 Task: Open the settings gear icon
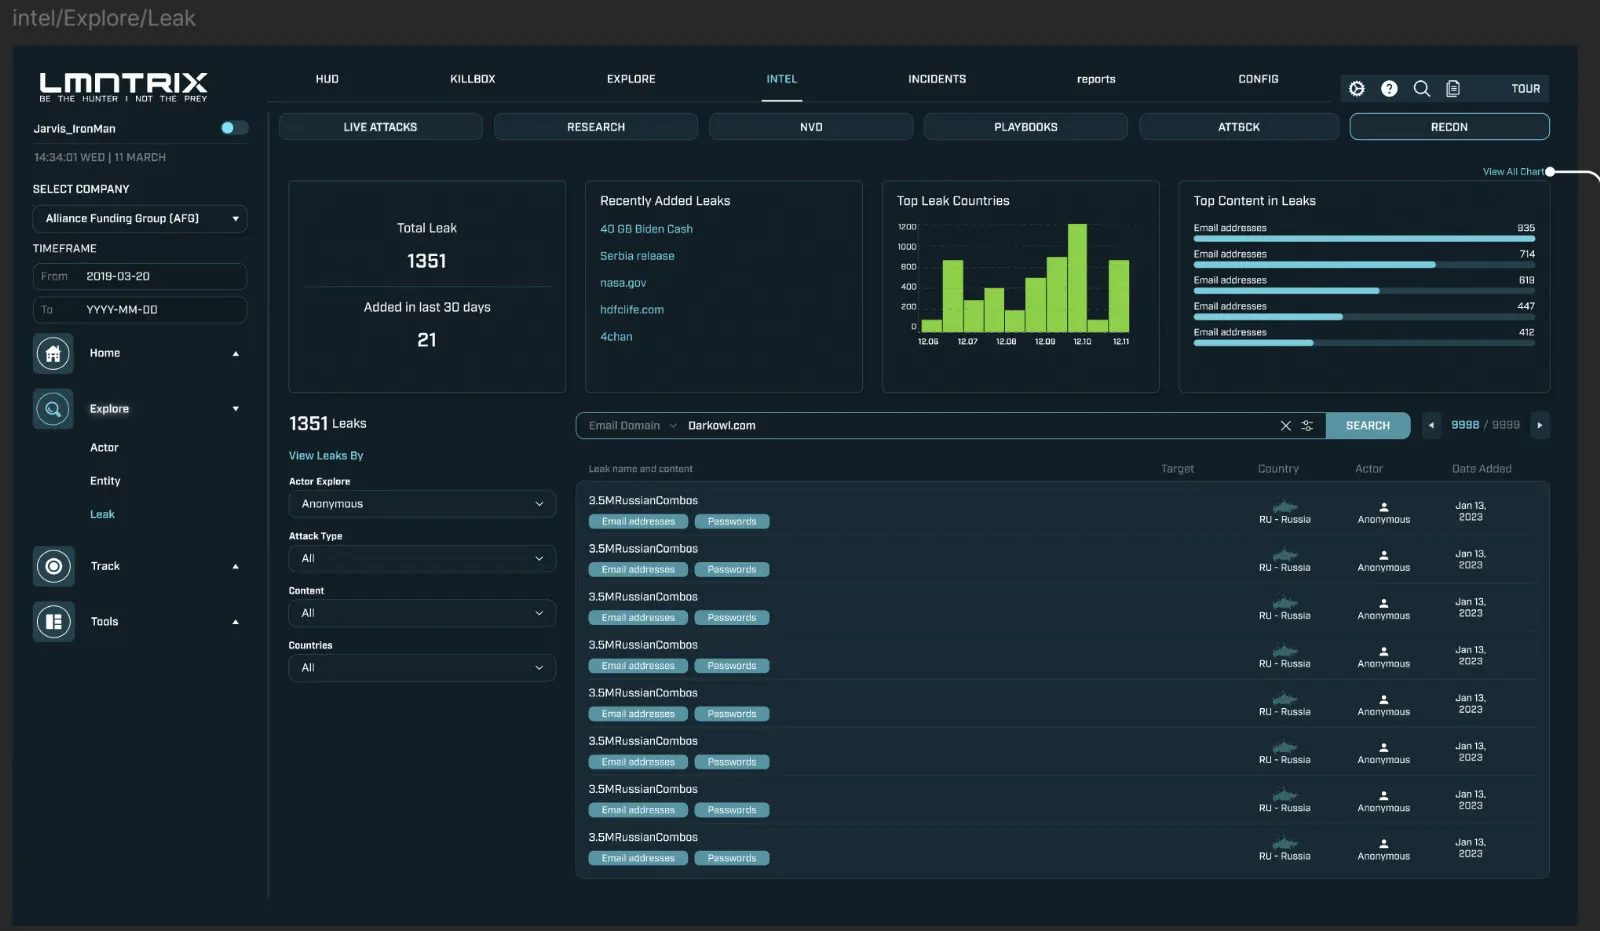[x=1357, y=89]
